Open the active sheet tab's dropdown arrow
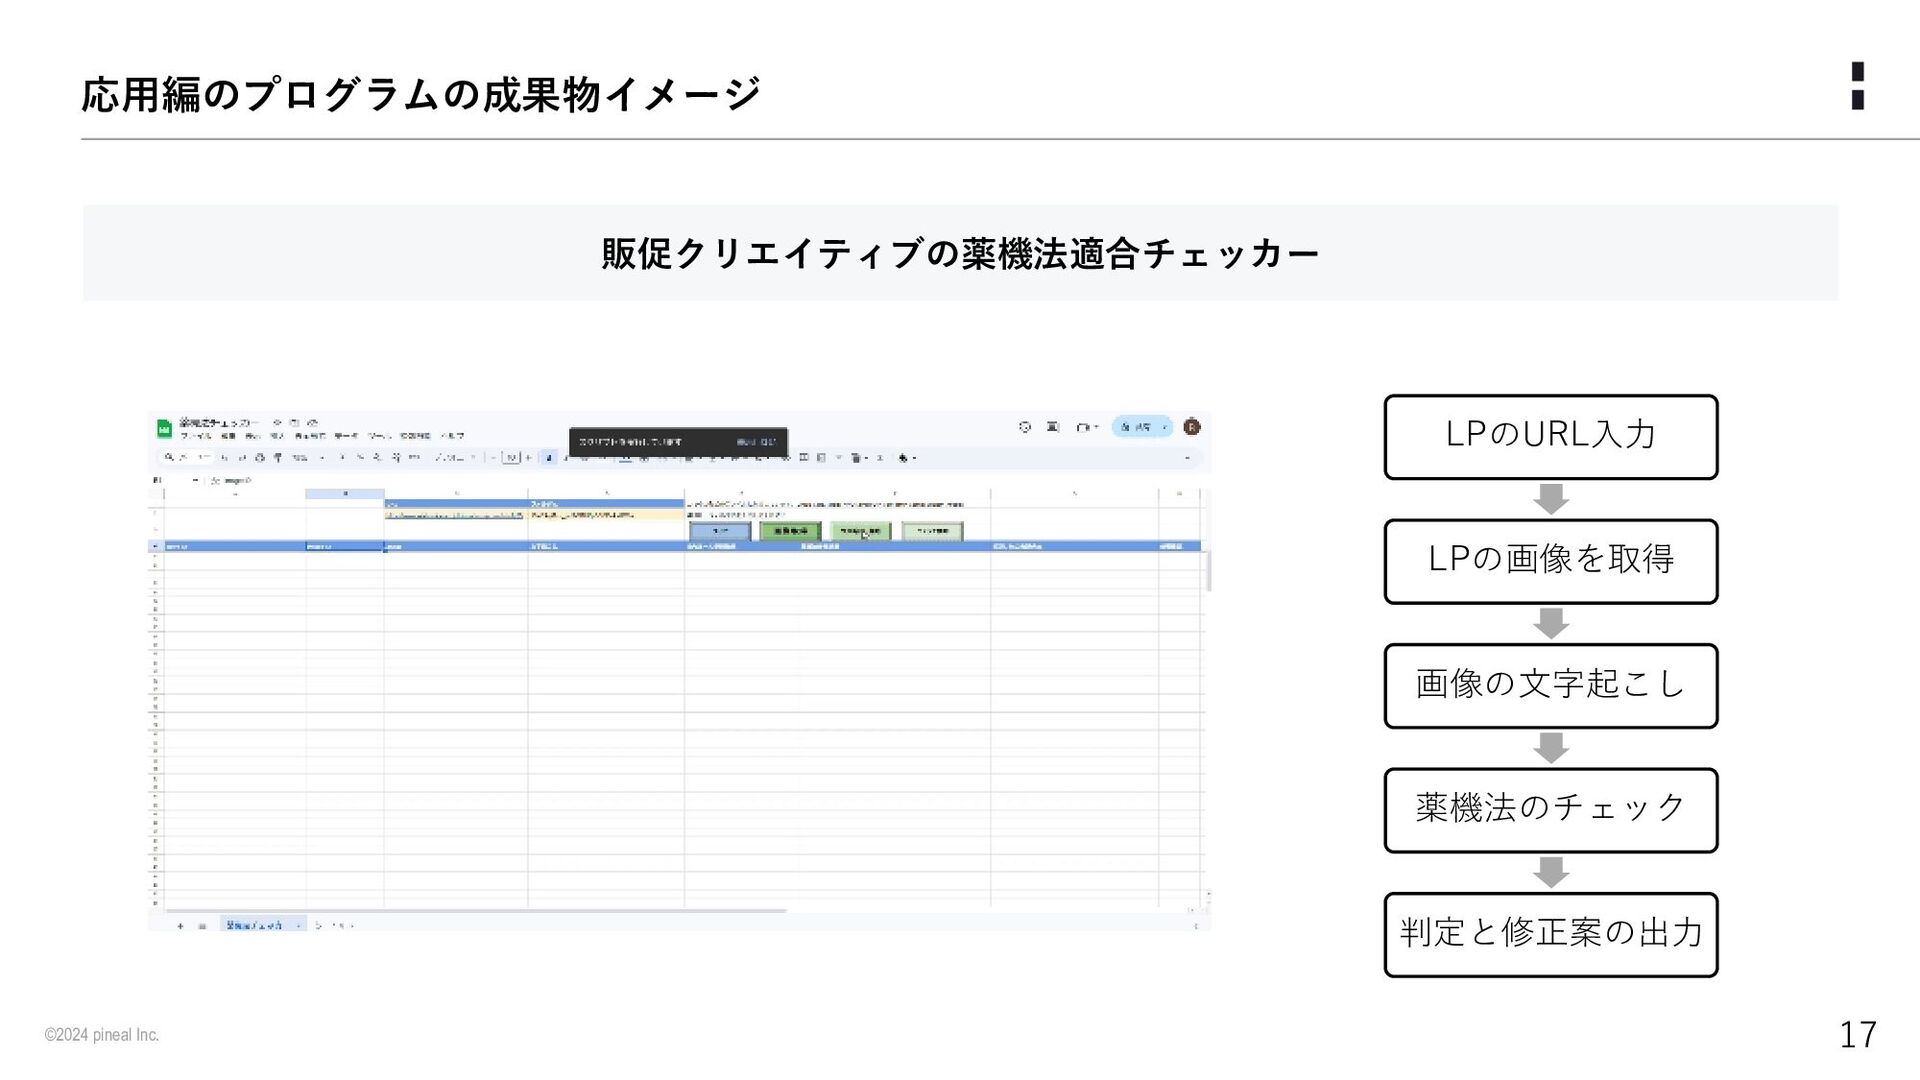Image resolution: width=1920 pixels, height=1080 pixels. (x=298, y=926)
